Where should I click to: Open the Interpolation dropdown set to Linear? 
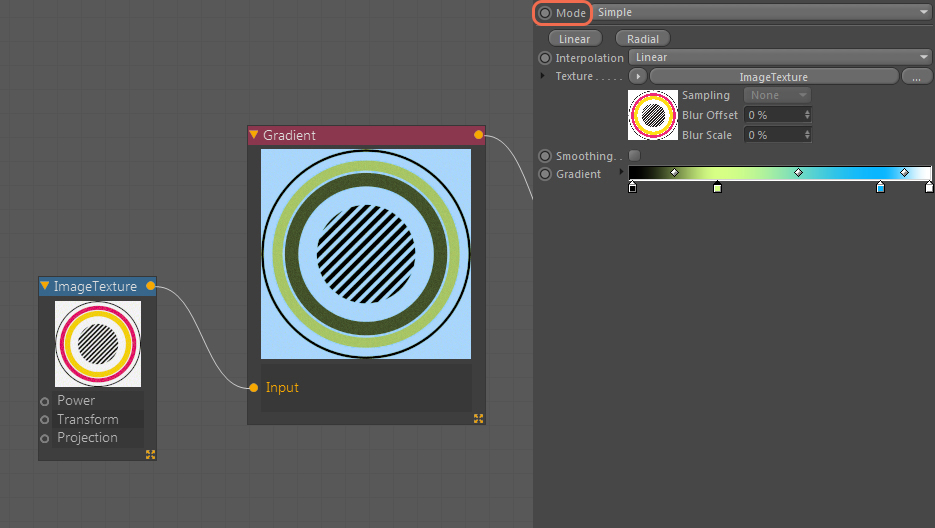tap(780, 57)
